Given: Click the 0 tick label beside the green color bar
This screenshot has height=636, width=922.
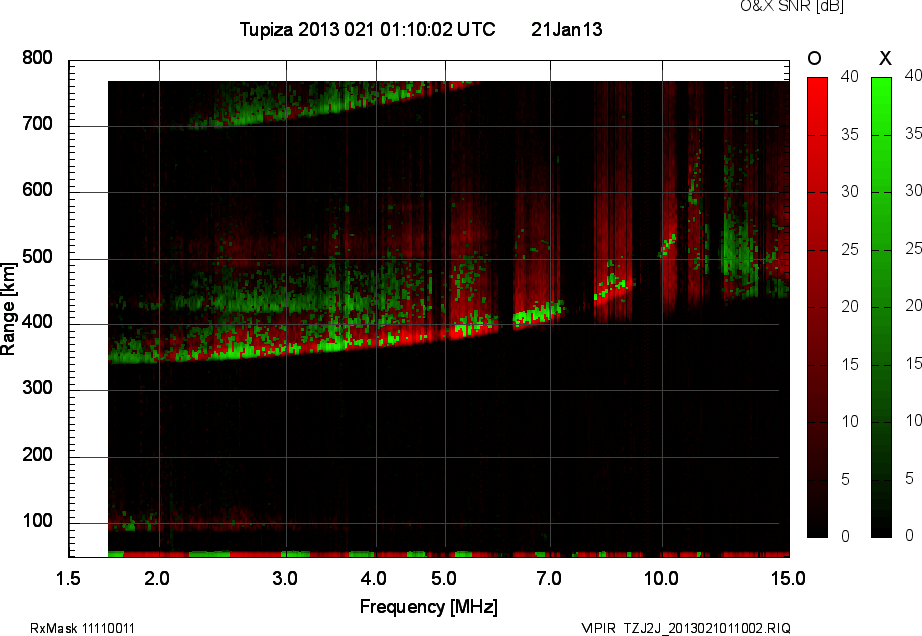Looking at the screenshot, I should point(910,535).
